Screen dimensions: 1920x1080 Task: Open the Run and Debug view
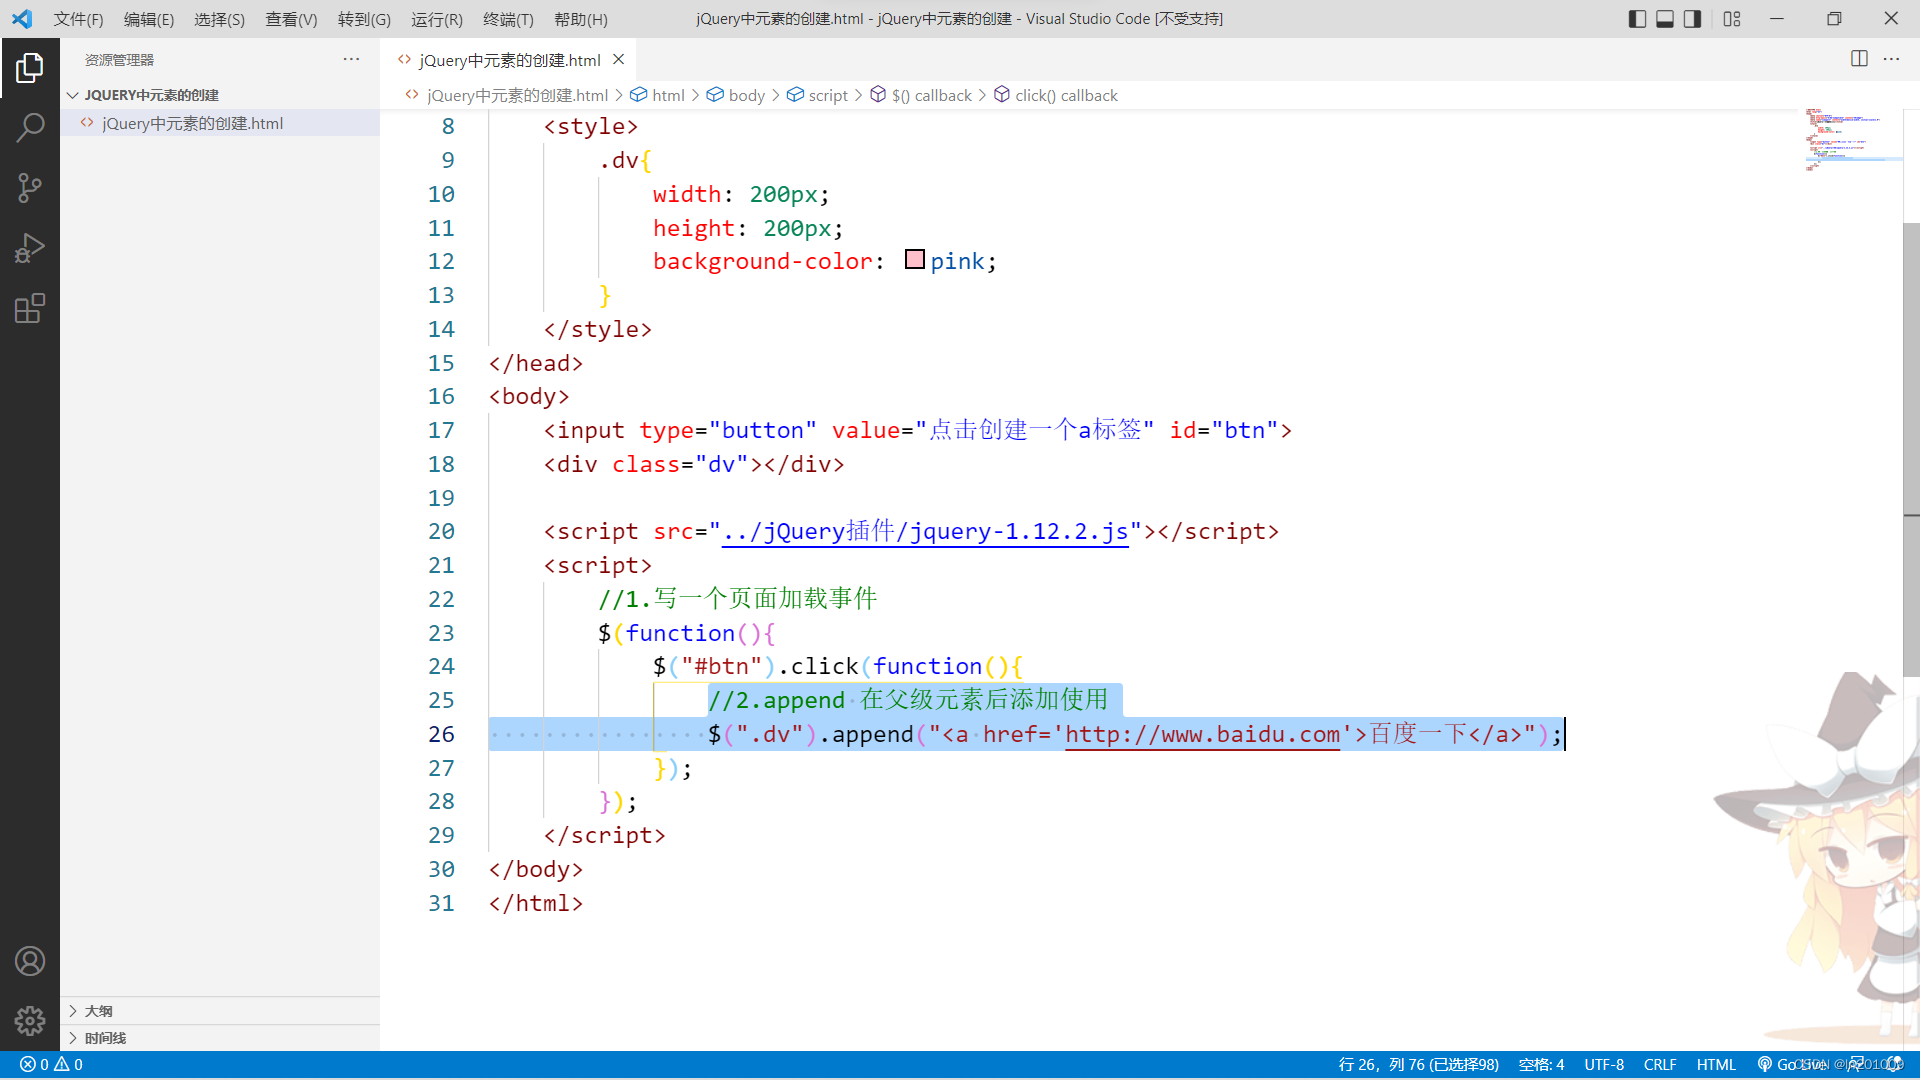[30, 248]
